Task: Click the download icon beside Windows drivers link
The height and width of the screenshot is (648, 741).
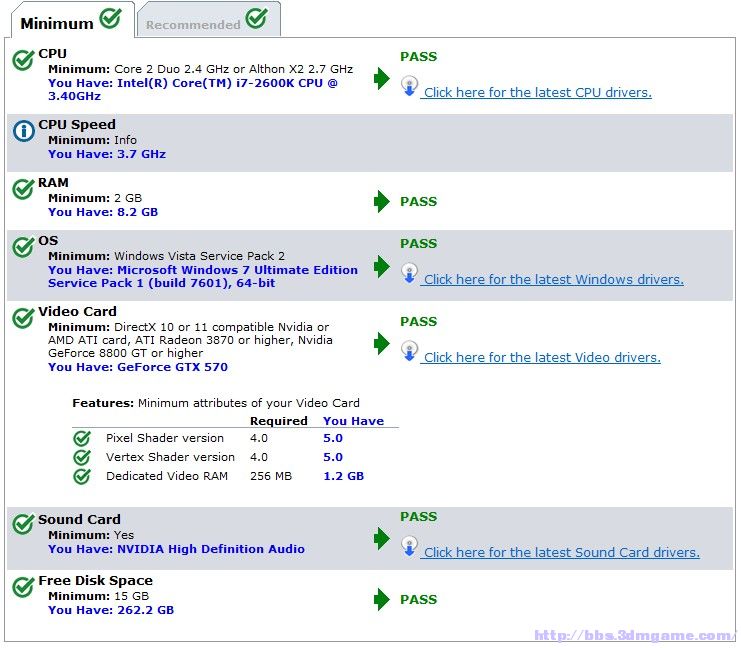Action: point(409,273)
